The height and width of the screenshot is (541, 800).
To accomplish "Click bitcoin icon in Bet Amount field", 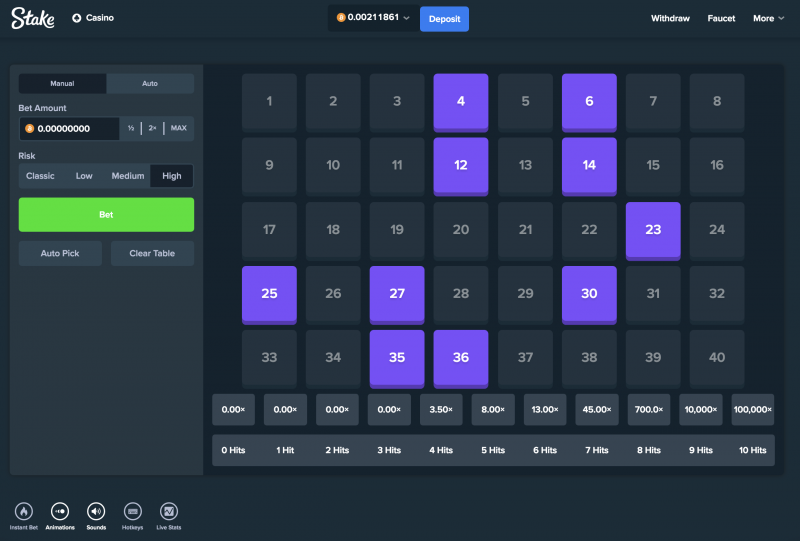I will coord(30,129).
